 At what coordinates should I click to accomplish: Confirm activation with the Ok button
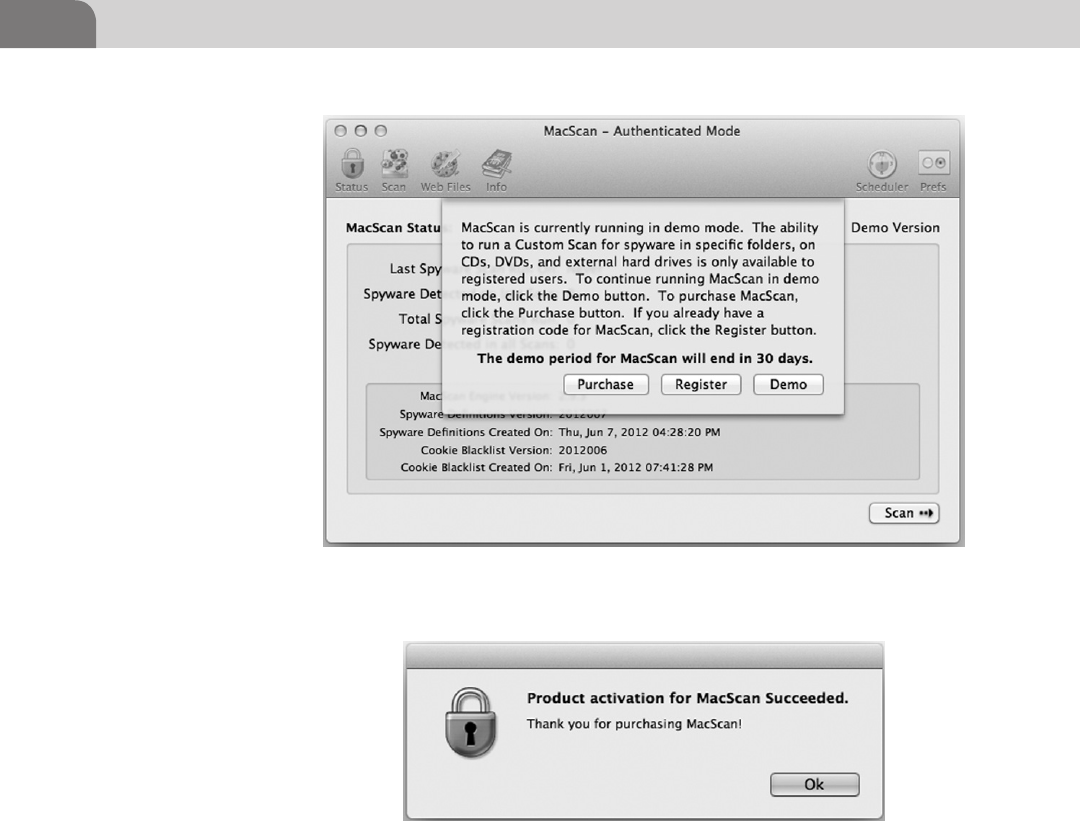coord(814,784)
